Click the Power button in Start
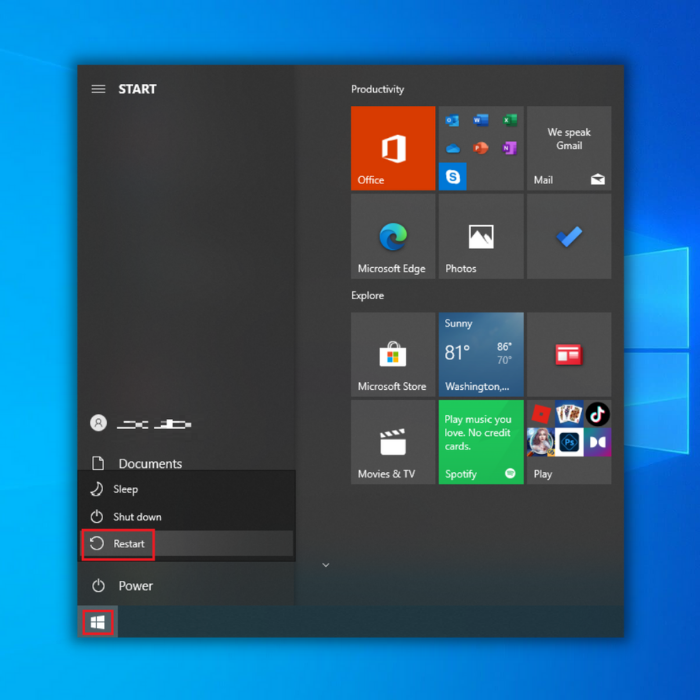Viewport: 700px width, 700px height. click(187, 586)
